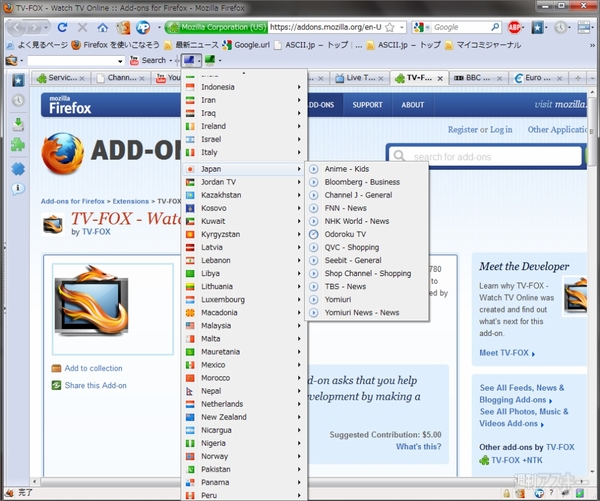
Task: Open the back/forward history dropdown arrow
Action: (46, 27)
